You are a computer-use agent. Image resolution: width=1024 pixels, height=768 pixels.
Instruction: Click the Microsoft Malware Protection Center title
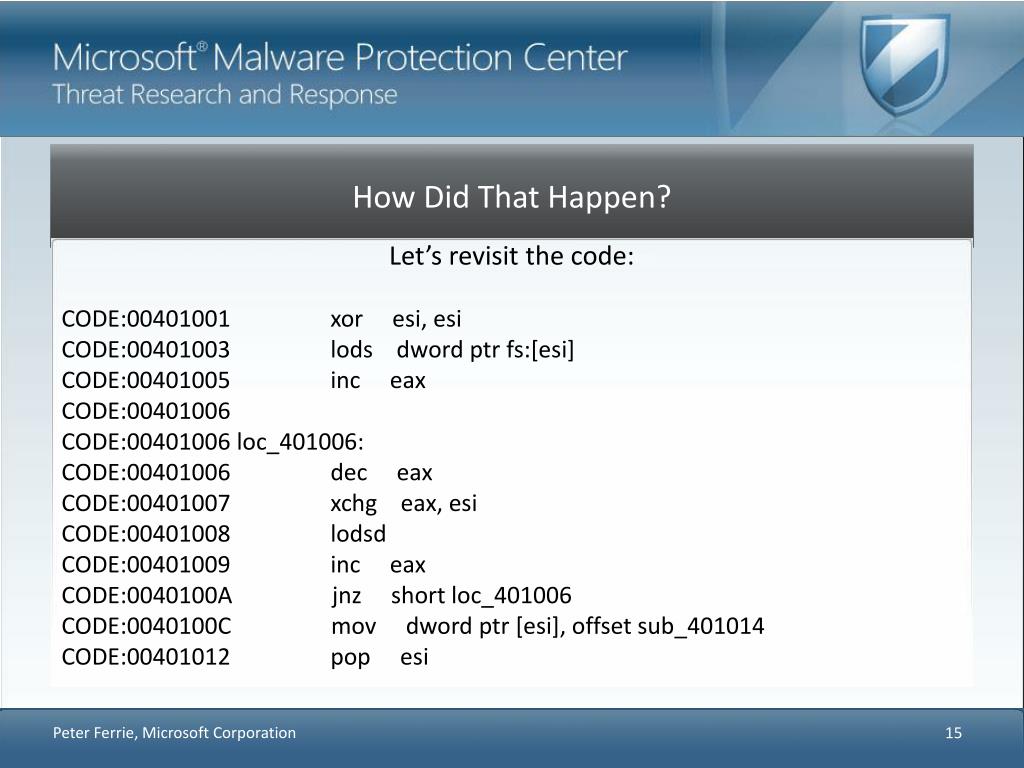(x=340, y=57)
